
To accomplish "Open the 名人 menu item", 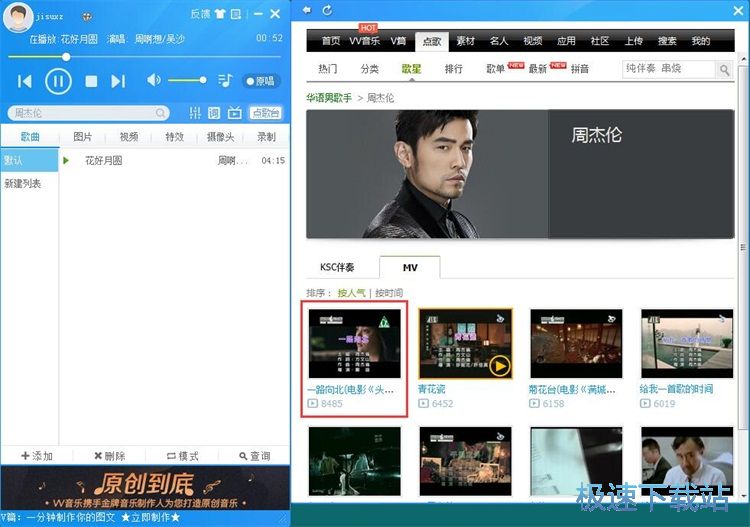I will click(499, 41).
